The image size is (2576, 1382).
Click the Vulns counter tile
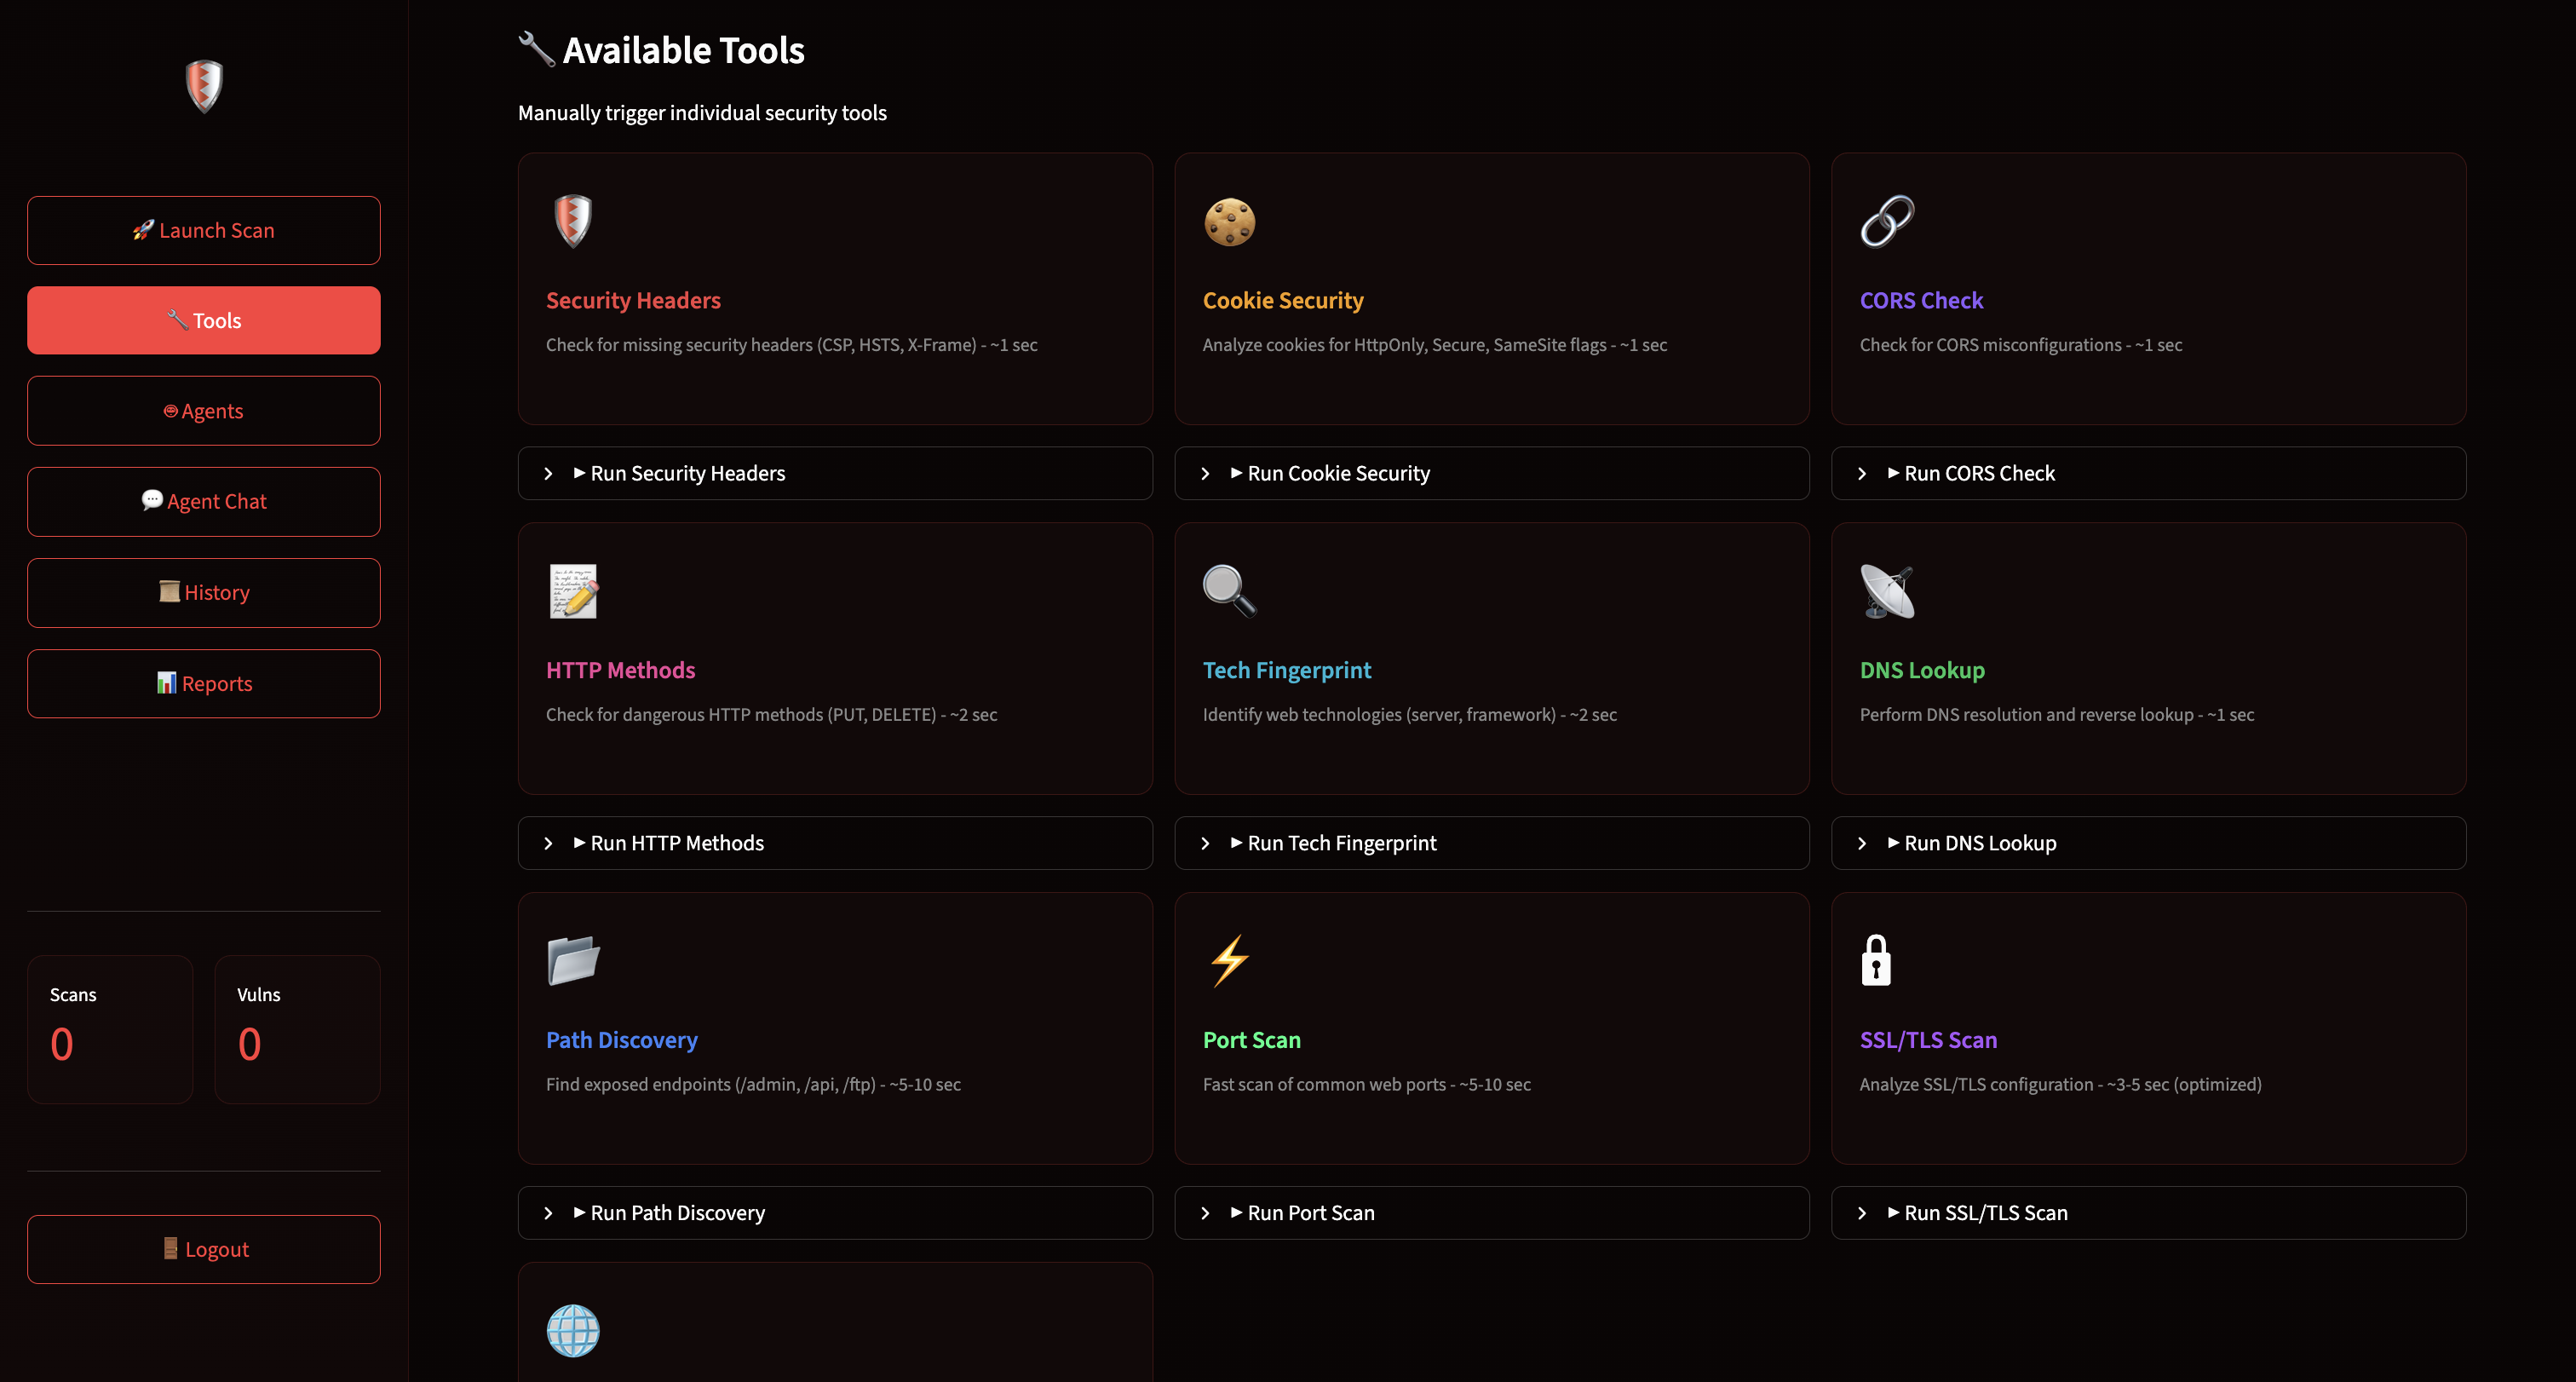pos(297,1029)
